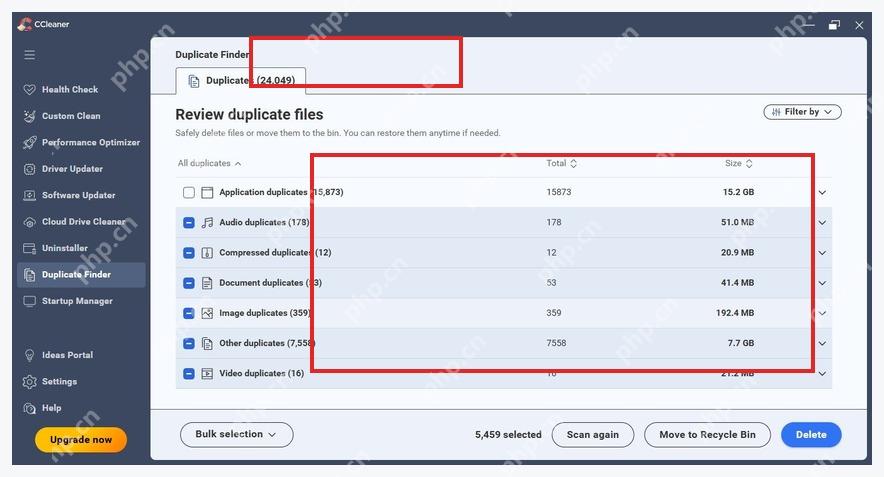Image resolution: width=884 pixels, height=477 pixels.
Task: Click the Performance Optimizer rocket icon
Action: [x=29, y=143]
